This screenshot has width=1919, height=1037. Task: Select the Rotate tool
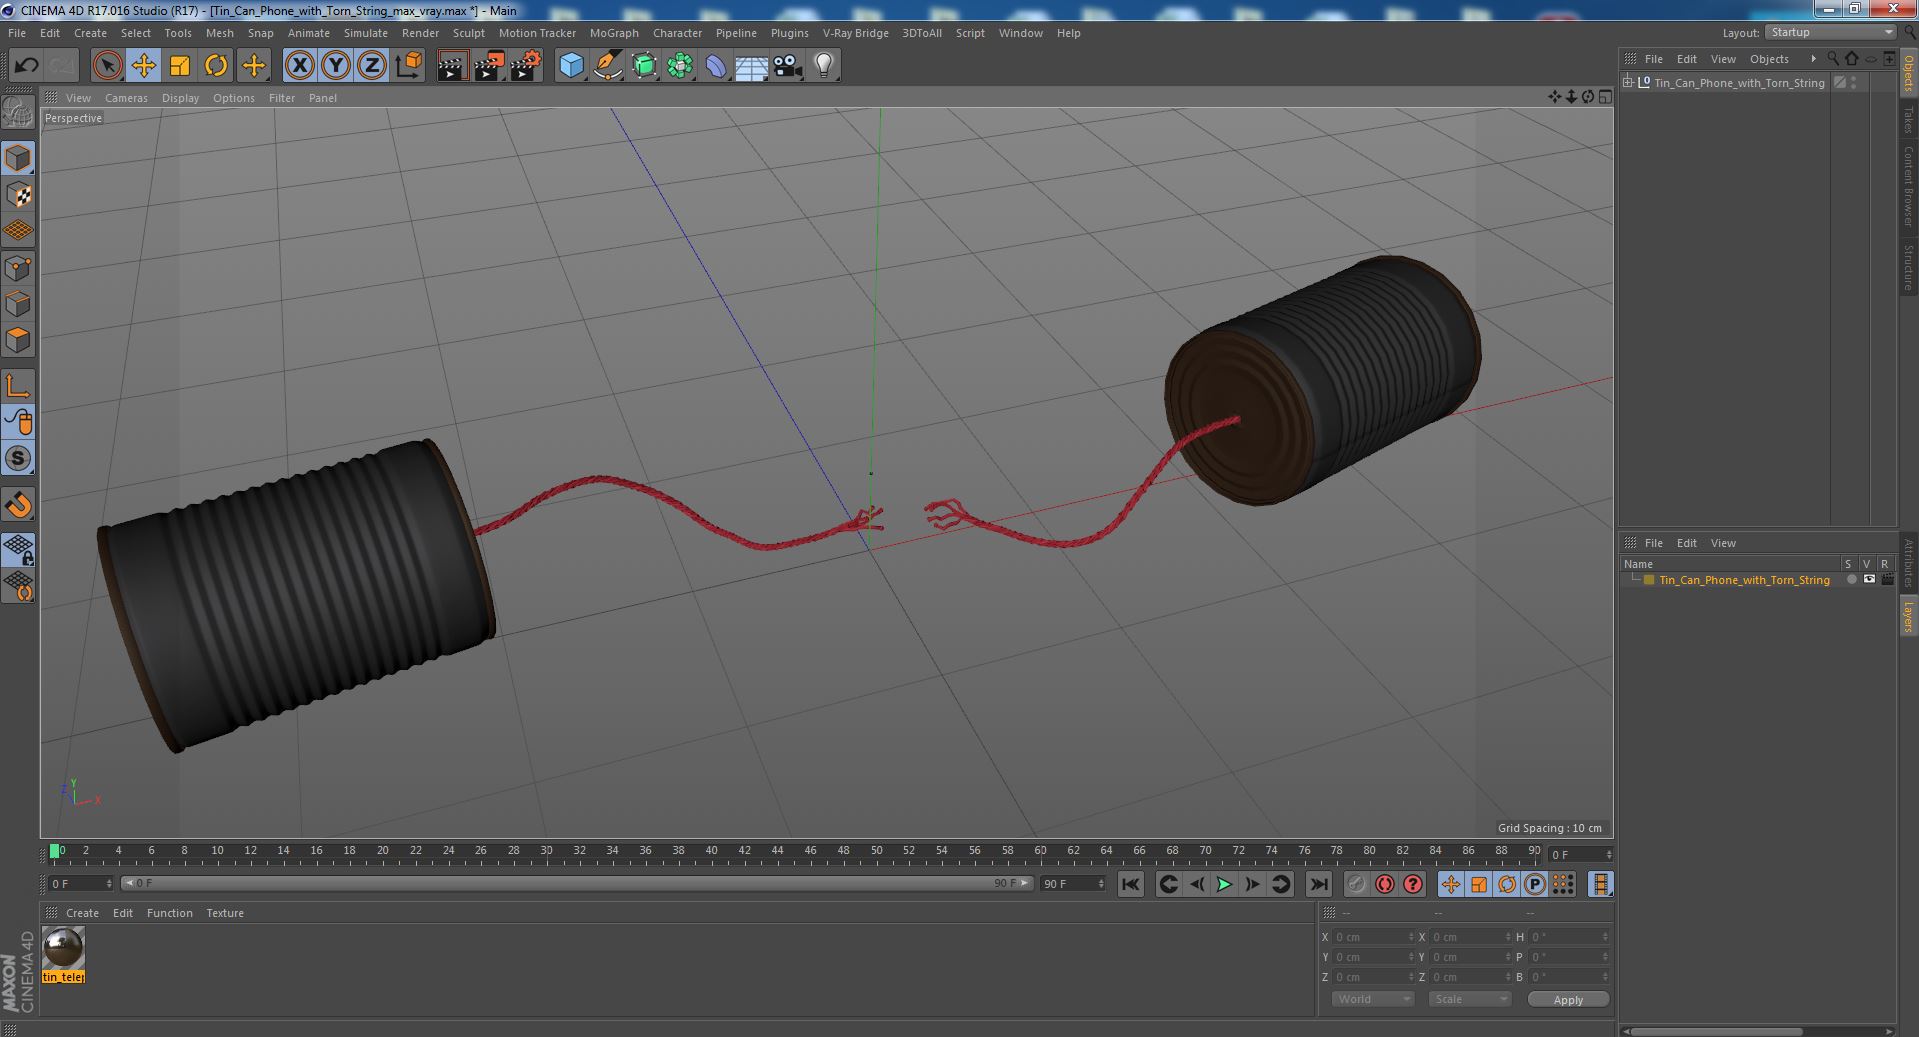point(216,66)
